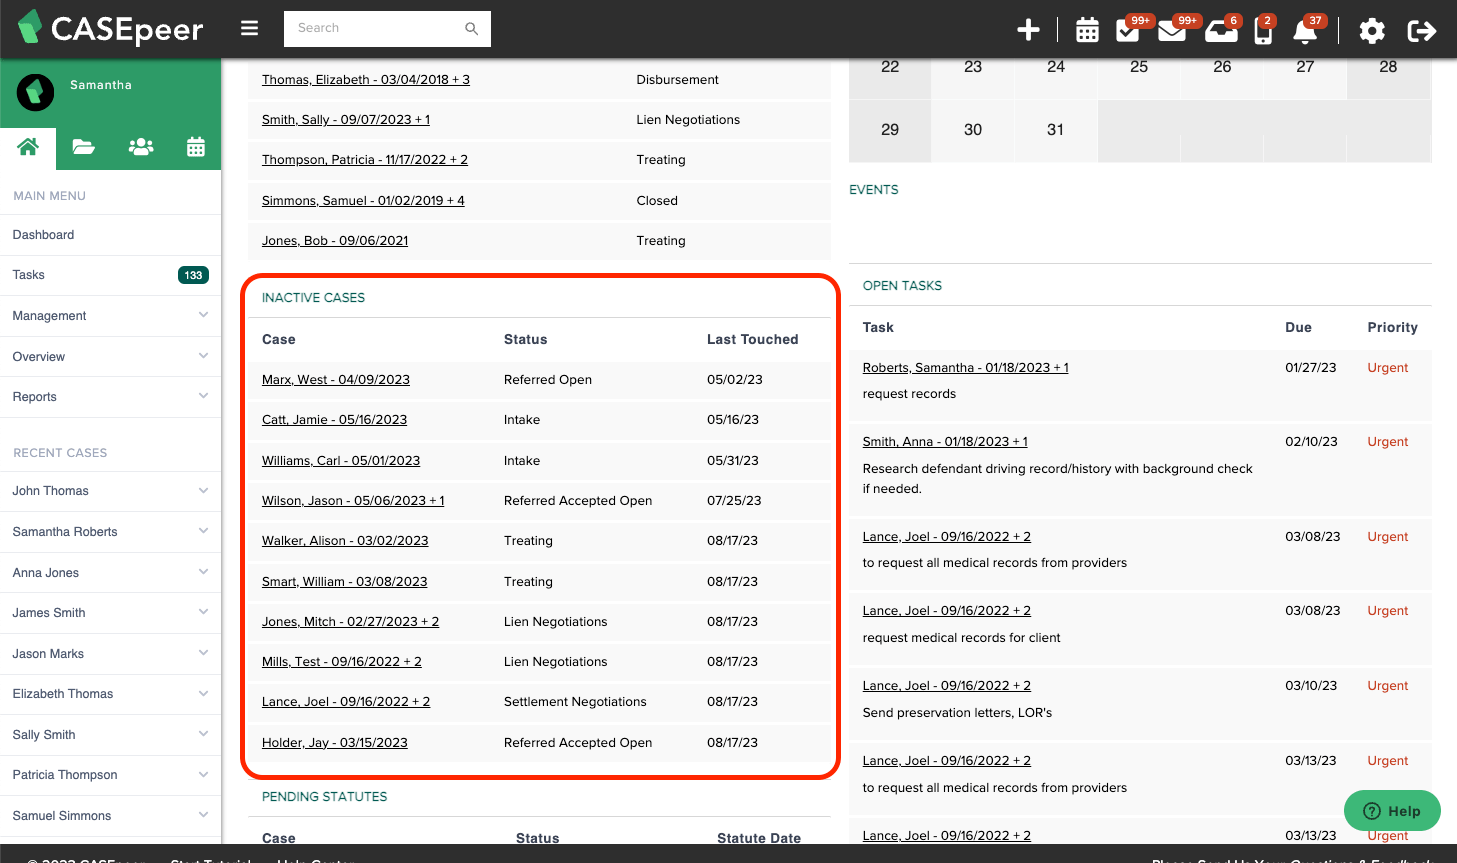The width and height of the screenshot is (1457, 863).
Task: View contacts using the people icon
Action: (x=140, y=147)
